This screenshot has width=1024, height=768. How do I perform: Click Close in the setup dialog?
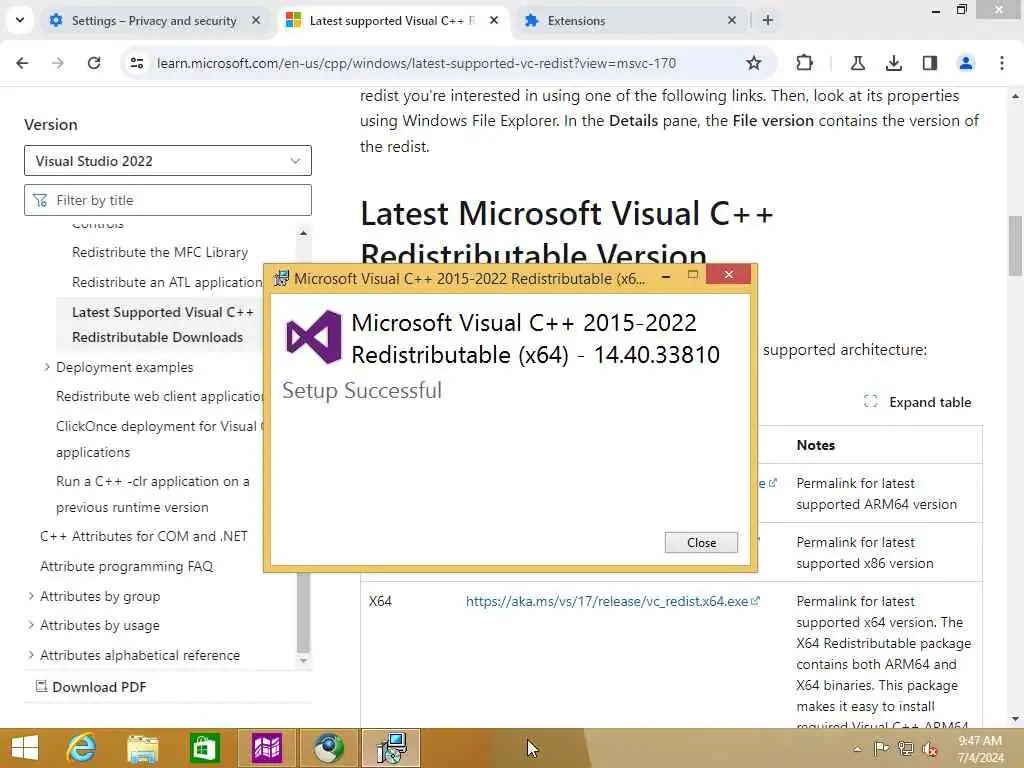tap(701, 543)
